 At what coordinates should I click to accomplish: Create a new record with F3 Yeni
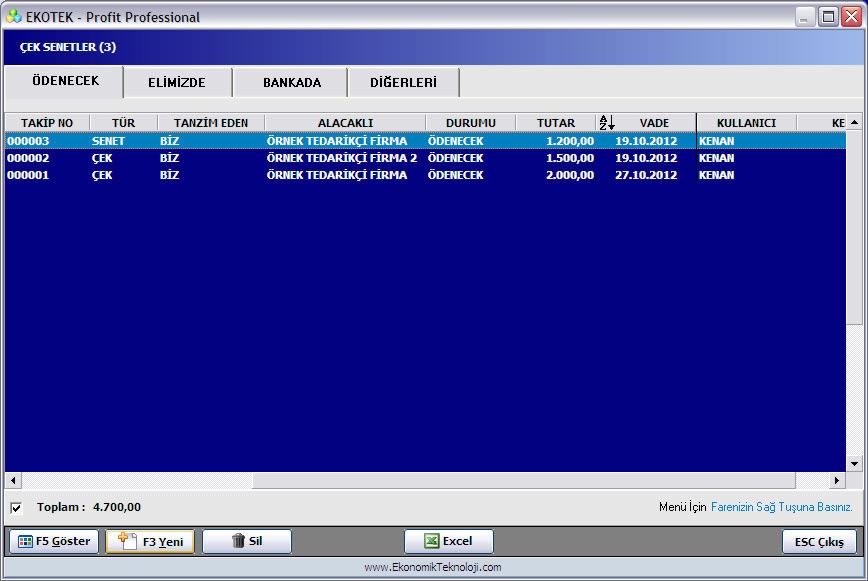[150, 541]
